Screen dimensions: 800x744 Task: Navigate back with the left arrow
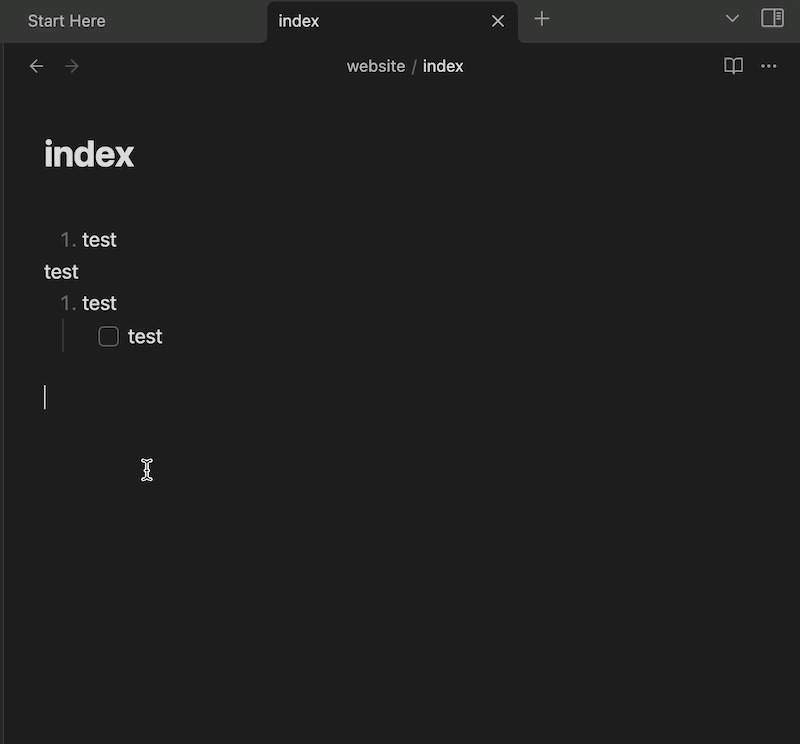(37, 66)
